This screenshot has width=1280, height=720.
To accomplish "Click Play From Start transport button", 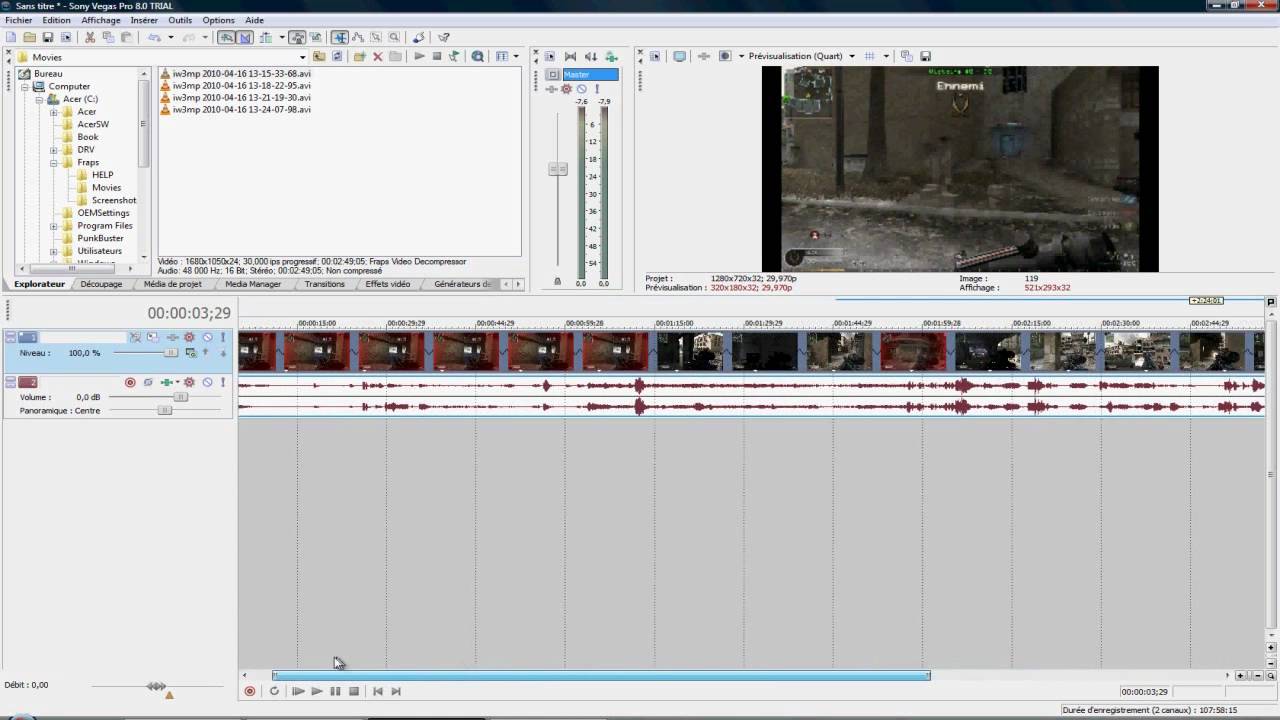I will click(x=298, y=691).
